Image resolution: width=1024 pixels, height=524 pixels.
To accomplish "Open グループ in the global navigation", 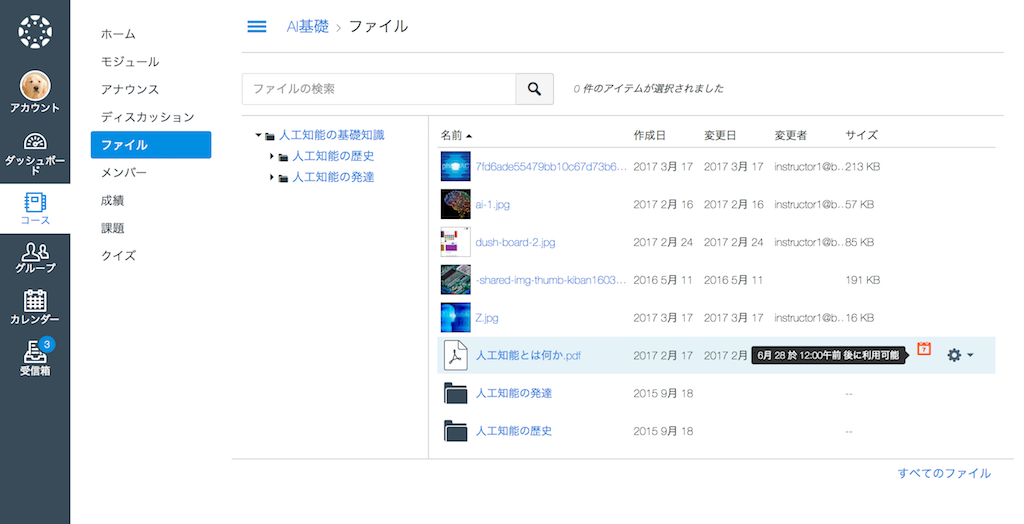I will pos(35,258).
